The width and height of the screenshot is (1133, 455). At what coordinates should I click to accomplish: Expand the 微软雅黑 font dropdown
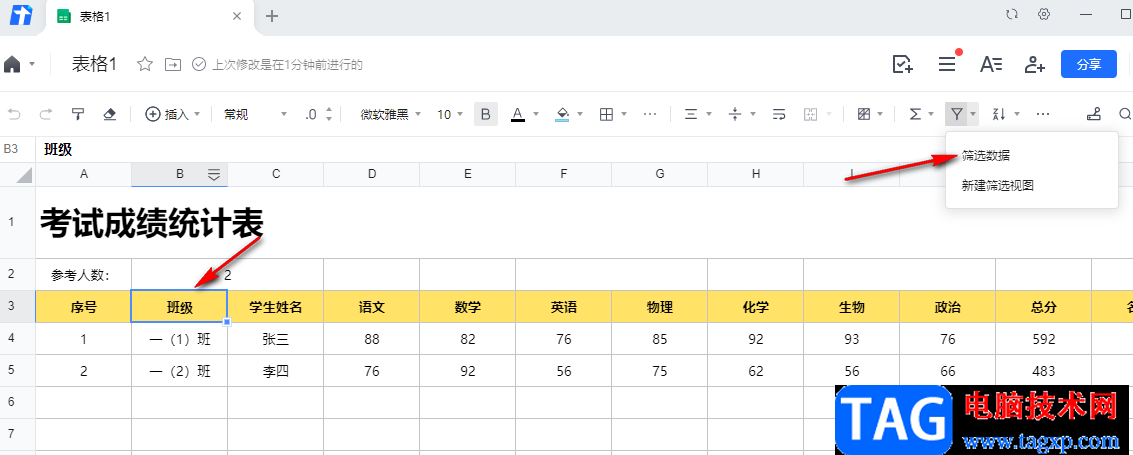click(390, 114)
